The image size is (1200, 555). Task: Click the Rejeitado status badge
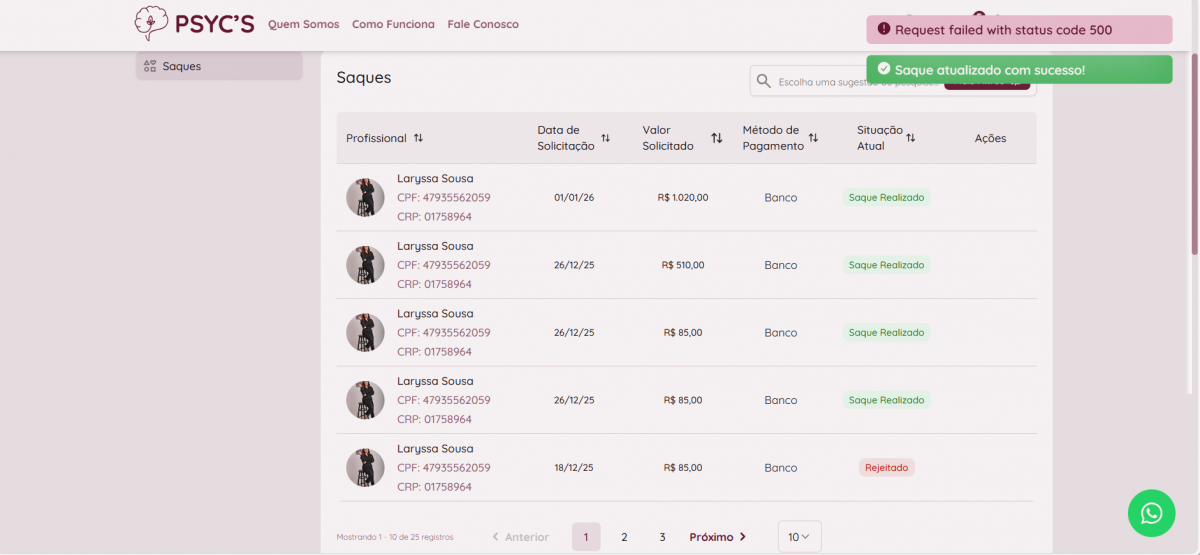[886, 467]
